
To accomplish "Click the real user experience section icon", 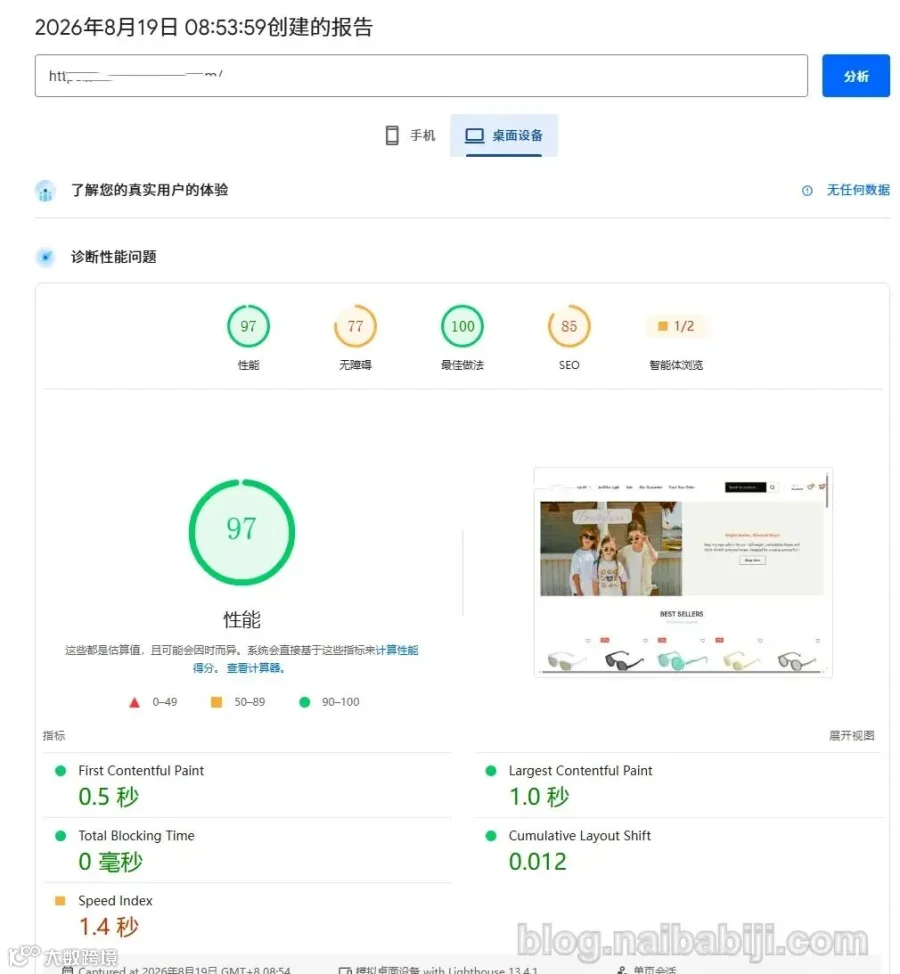I will coord(45,191).
